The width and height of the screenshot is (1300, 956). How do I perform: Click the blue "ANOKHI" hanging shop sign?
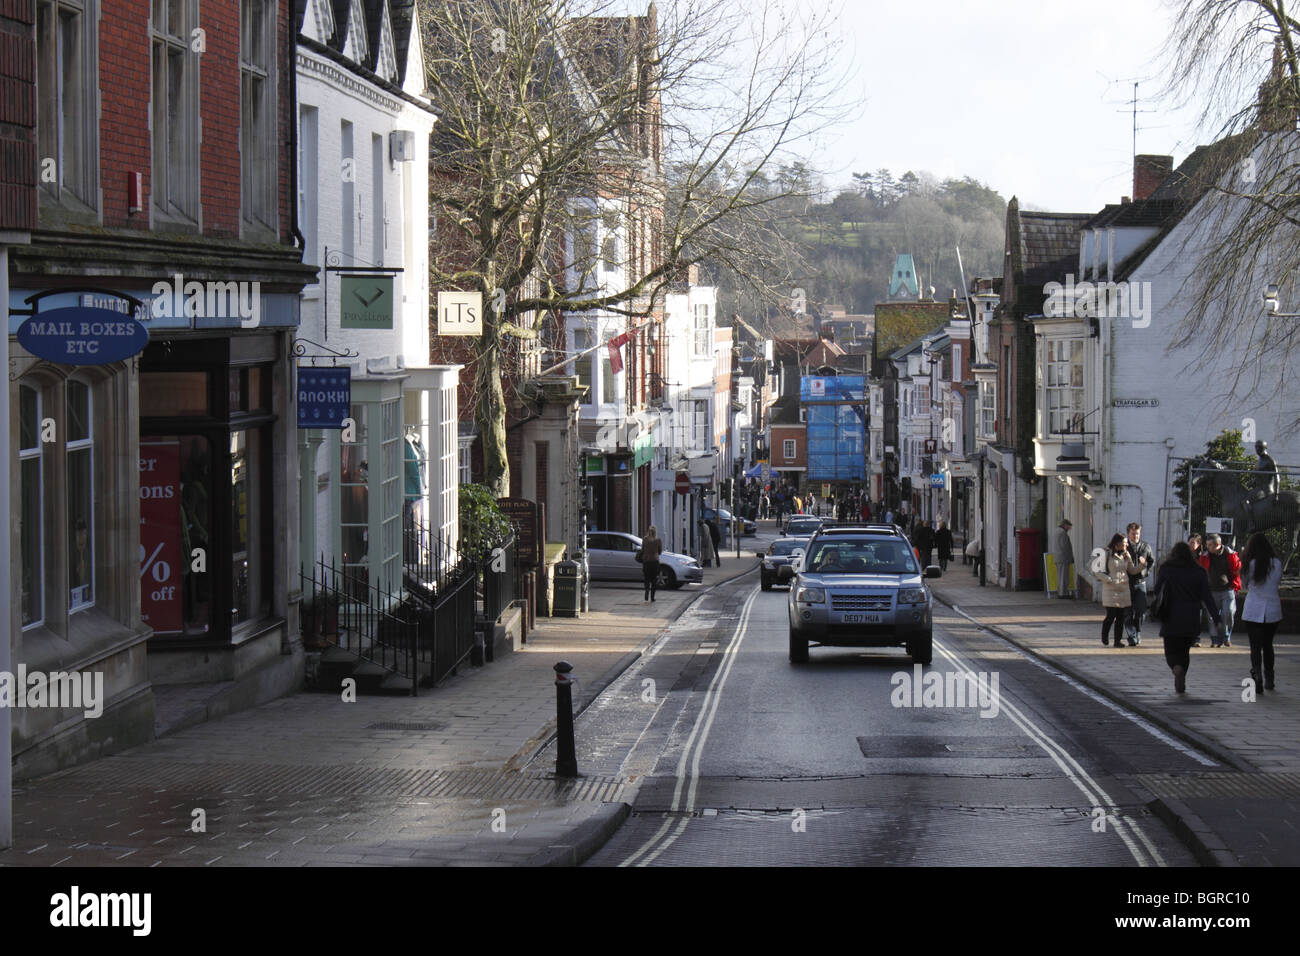pyautogui.click(x=323, y=397)
